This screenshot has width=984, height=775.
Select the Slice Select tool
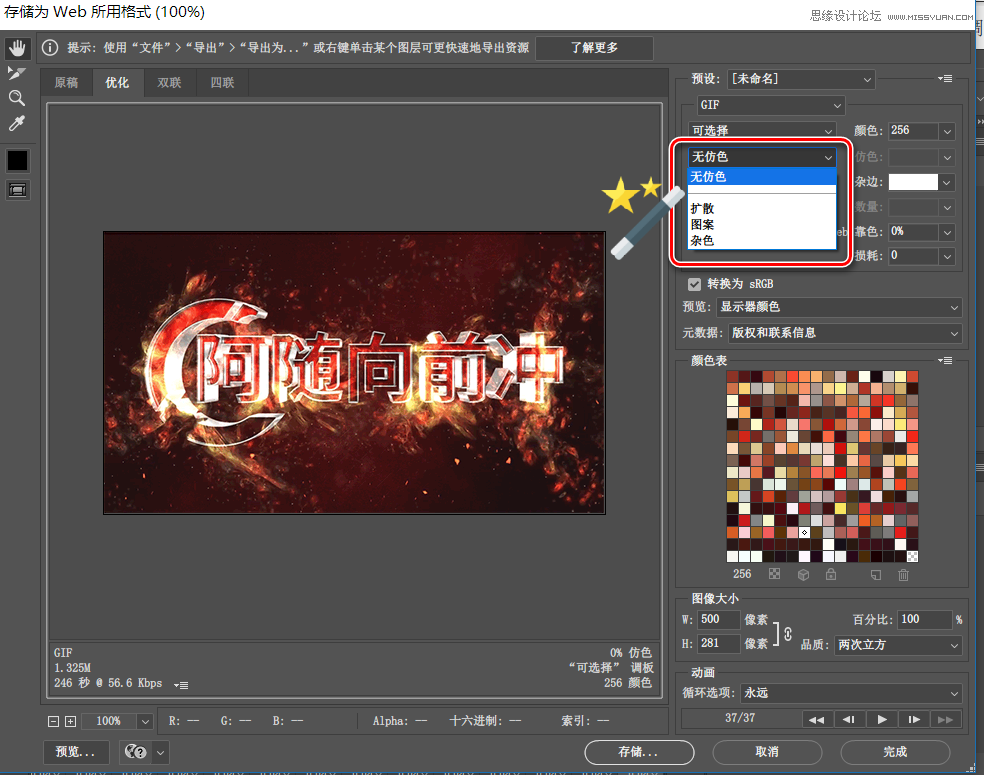tap(17, 72)
